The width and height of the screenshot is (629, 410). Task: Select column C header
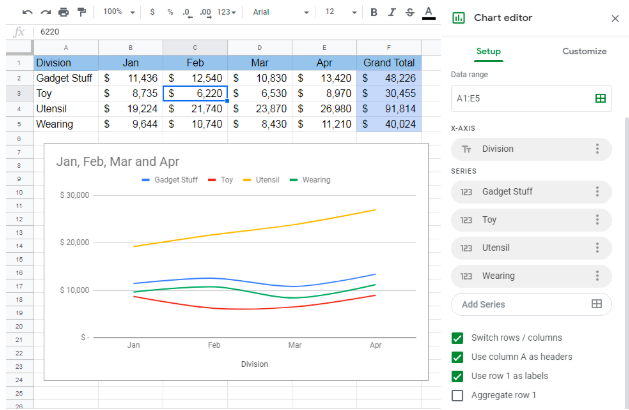(195, 47)
